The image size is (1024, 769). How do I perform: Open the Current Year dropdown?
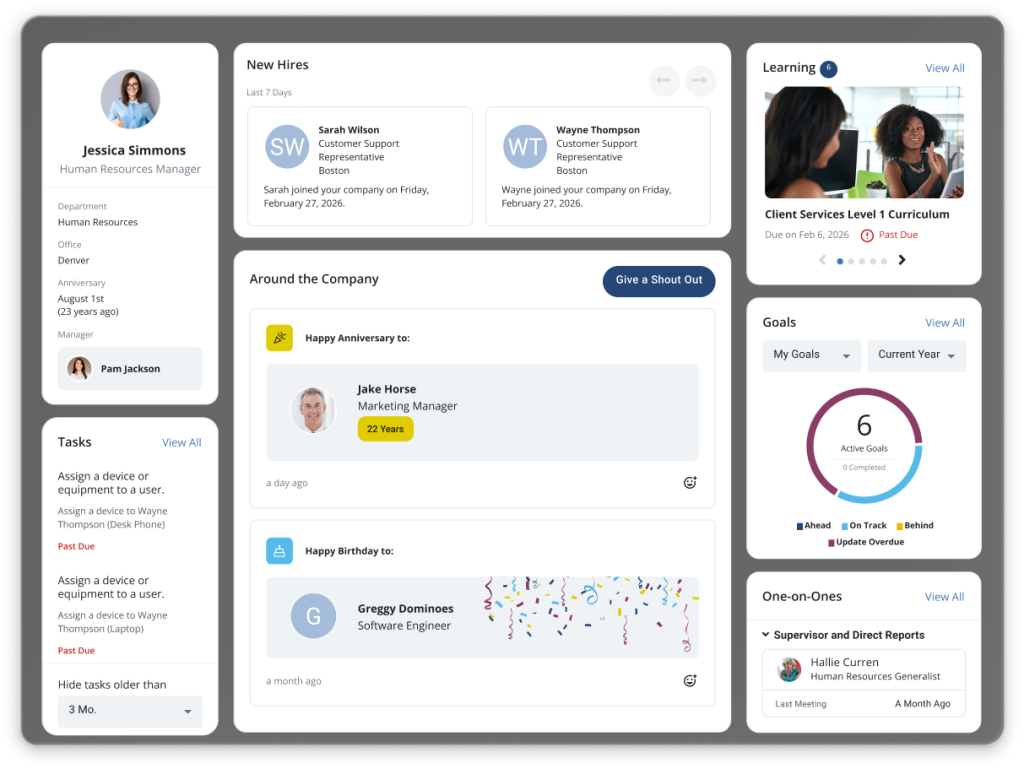pyautogui.click(x=916, y=356)
